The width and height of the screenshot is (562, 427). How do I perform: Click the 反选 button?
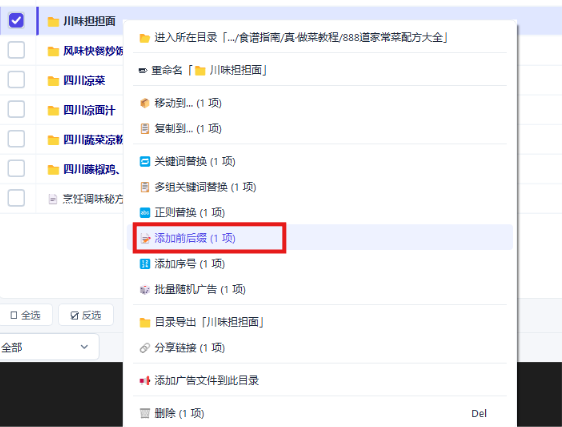point(86,315)
